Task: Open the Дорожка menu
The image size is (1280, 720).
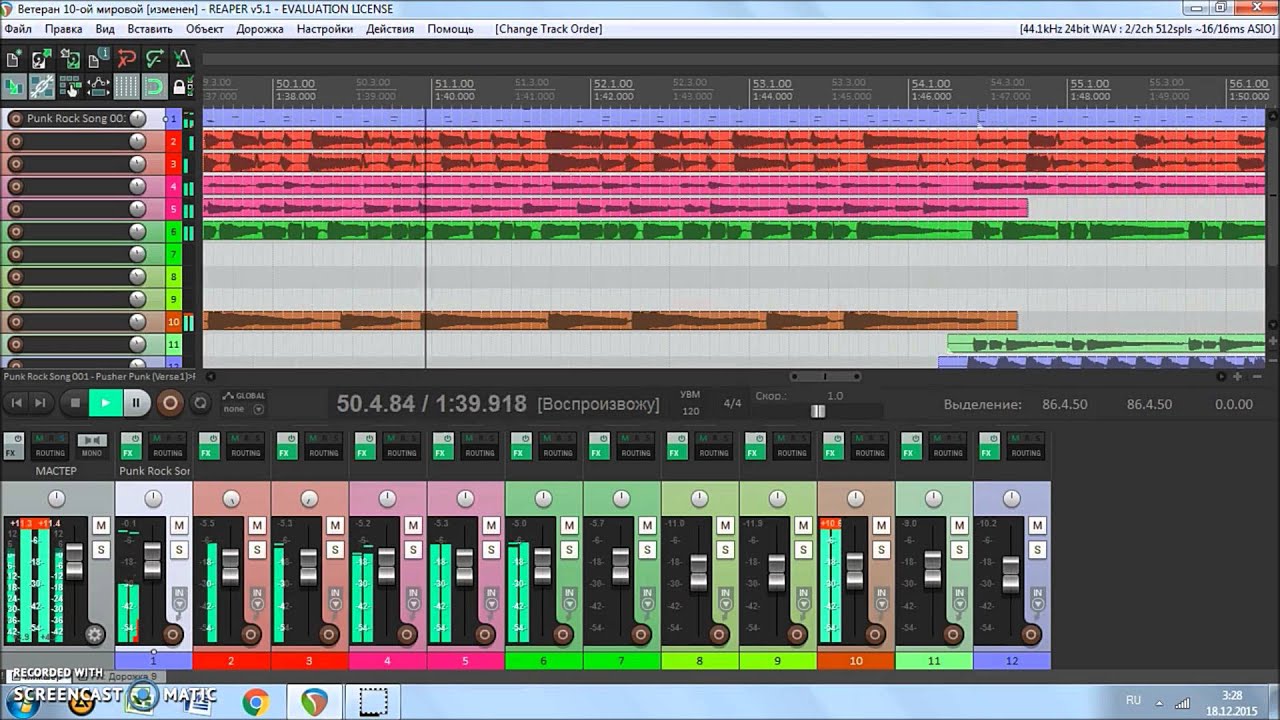Action: tap(260, 29)
